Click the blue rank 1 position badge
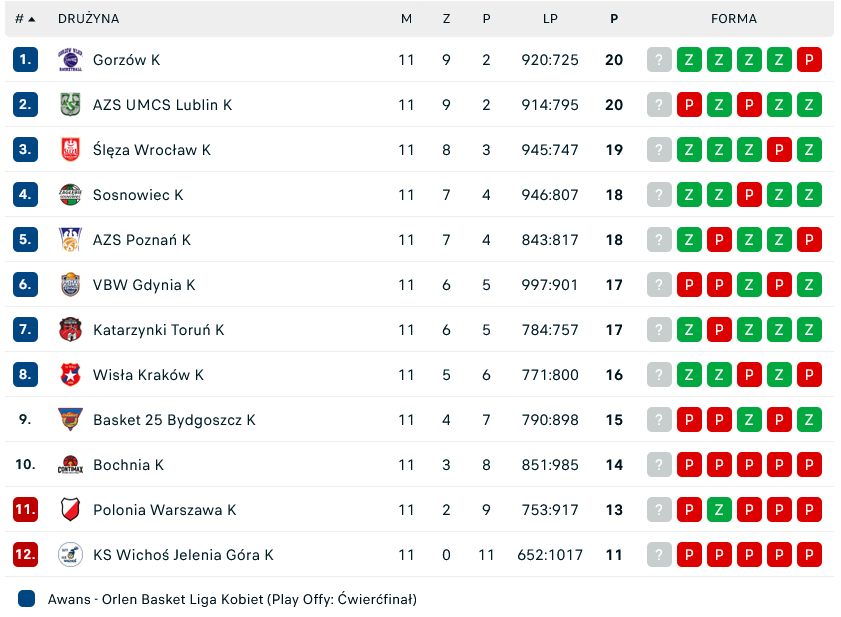841x617 pixels. coord(25,60)
